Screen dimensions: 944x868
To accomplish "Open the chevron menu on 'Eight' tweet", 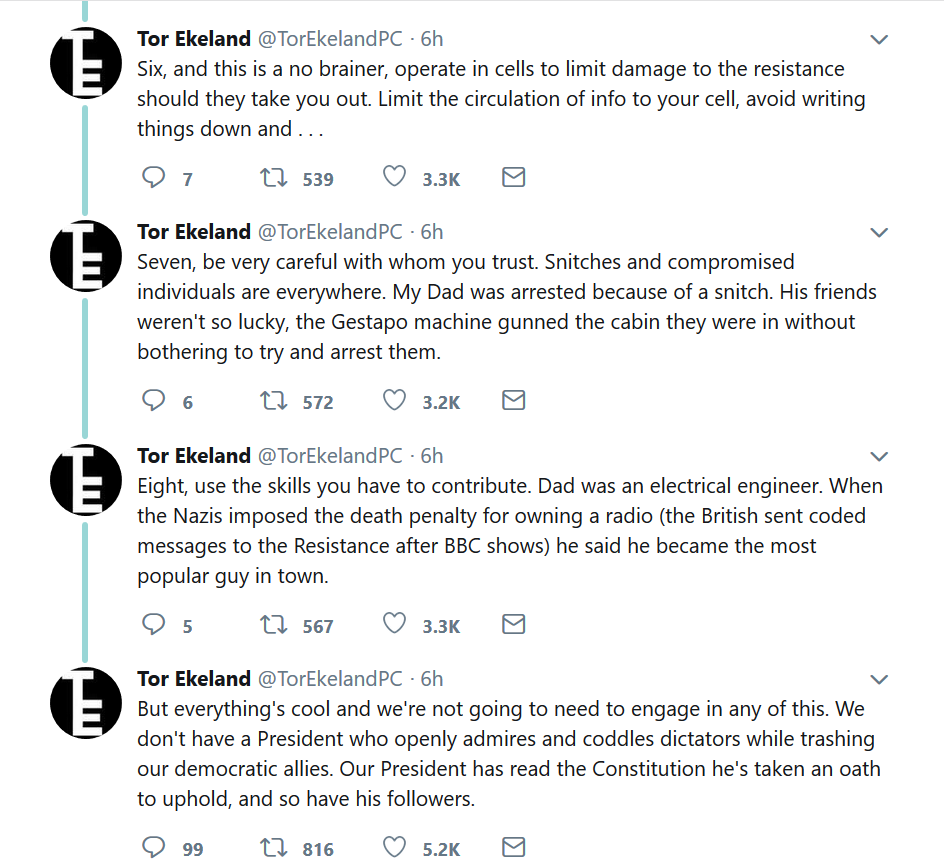I will coord(879,457).
